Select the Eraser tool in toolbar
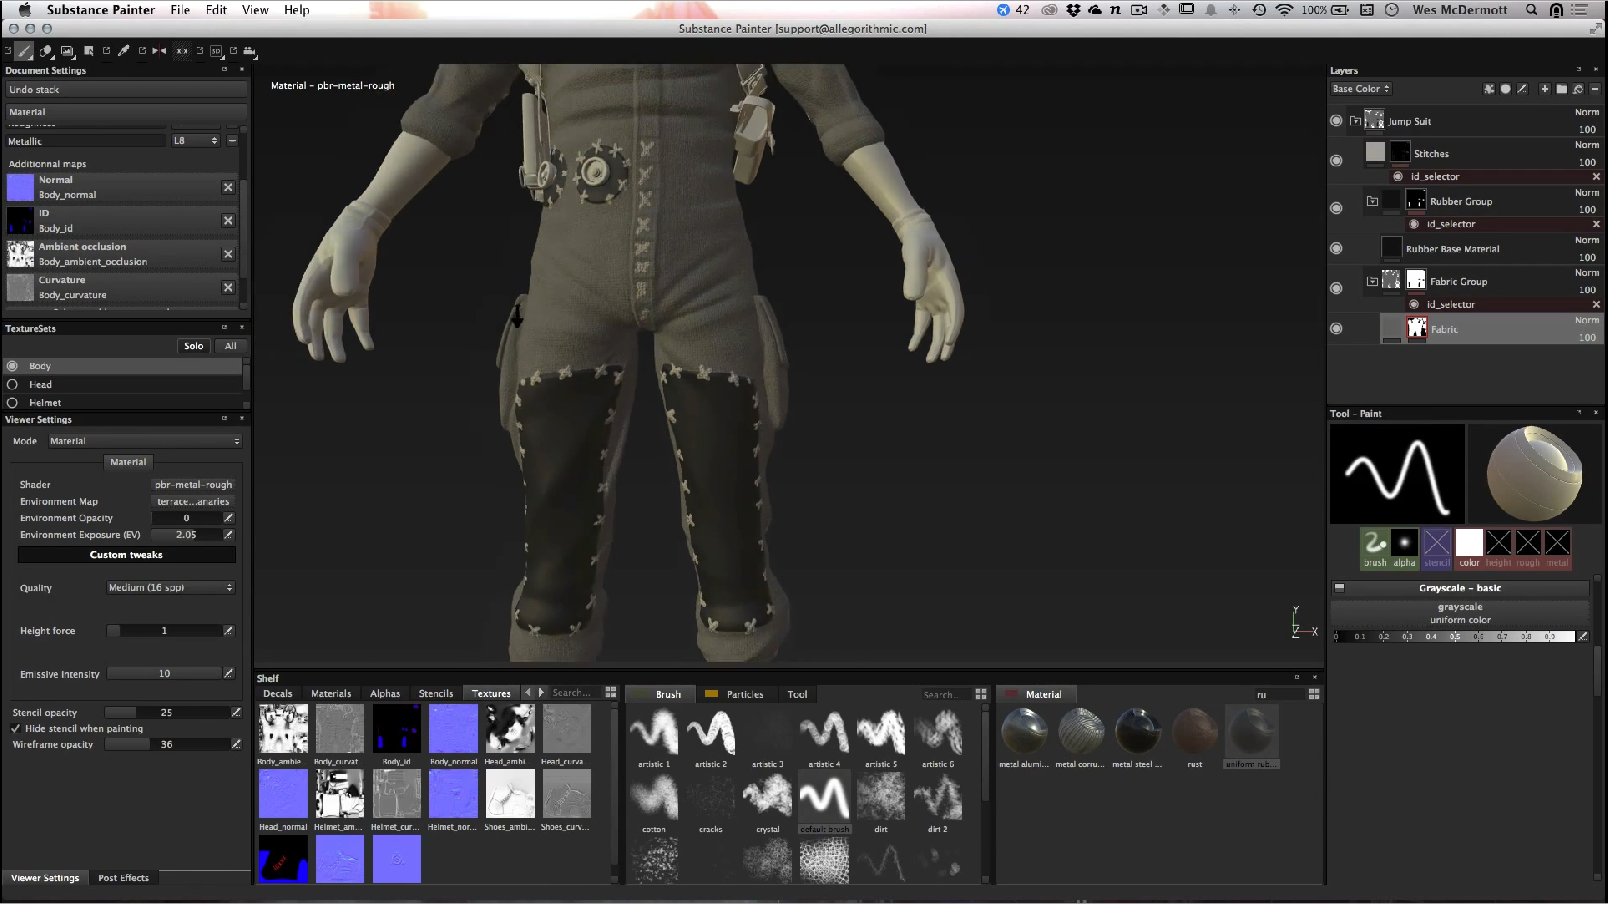Screen dimensions: 1608x905 (46, 50)
